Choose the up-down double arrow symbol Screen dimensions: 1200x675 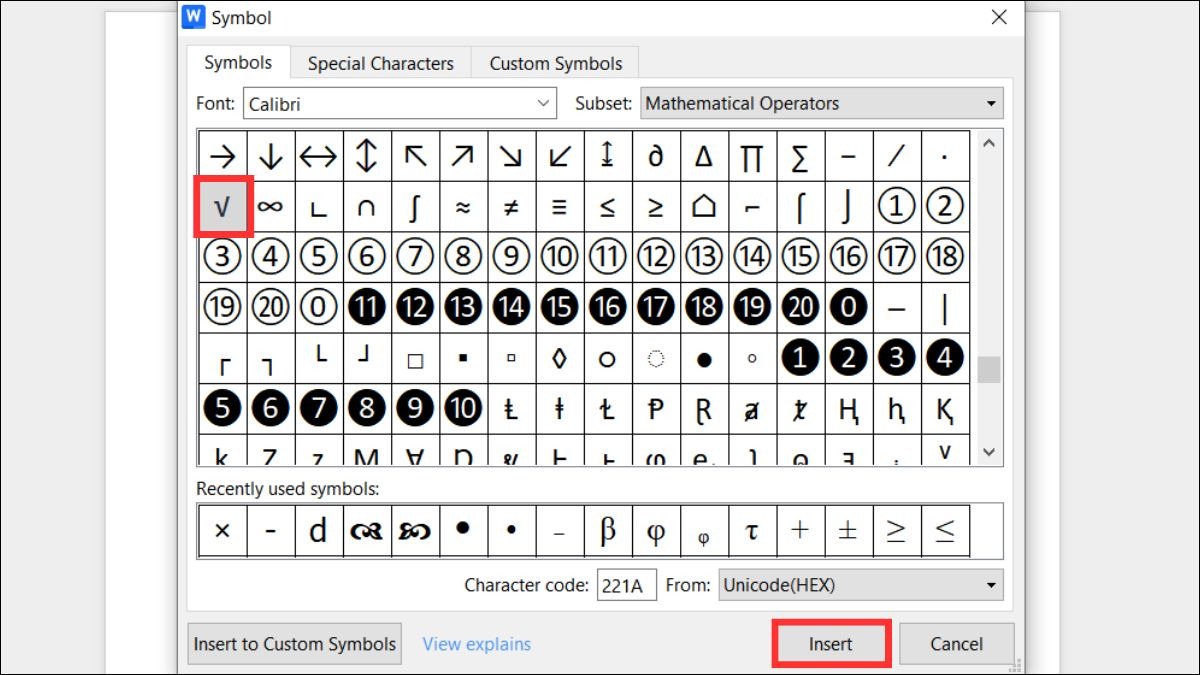tap(366, 156)
